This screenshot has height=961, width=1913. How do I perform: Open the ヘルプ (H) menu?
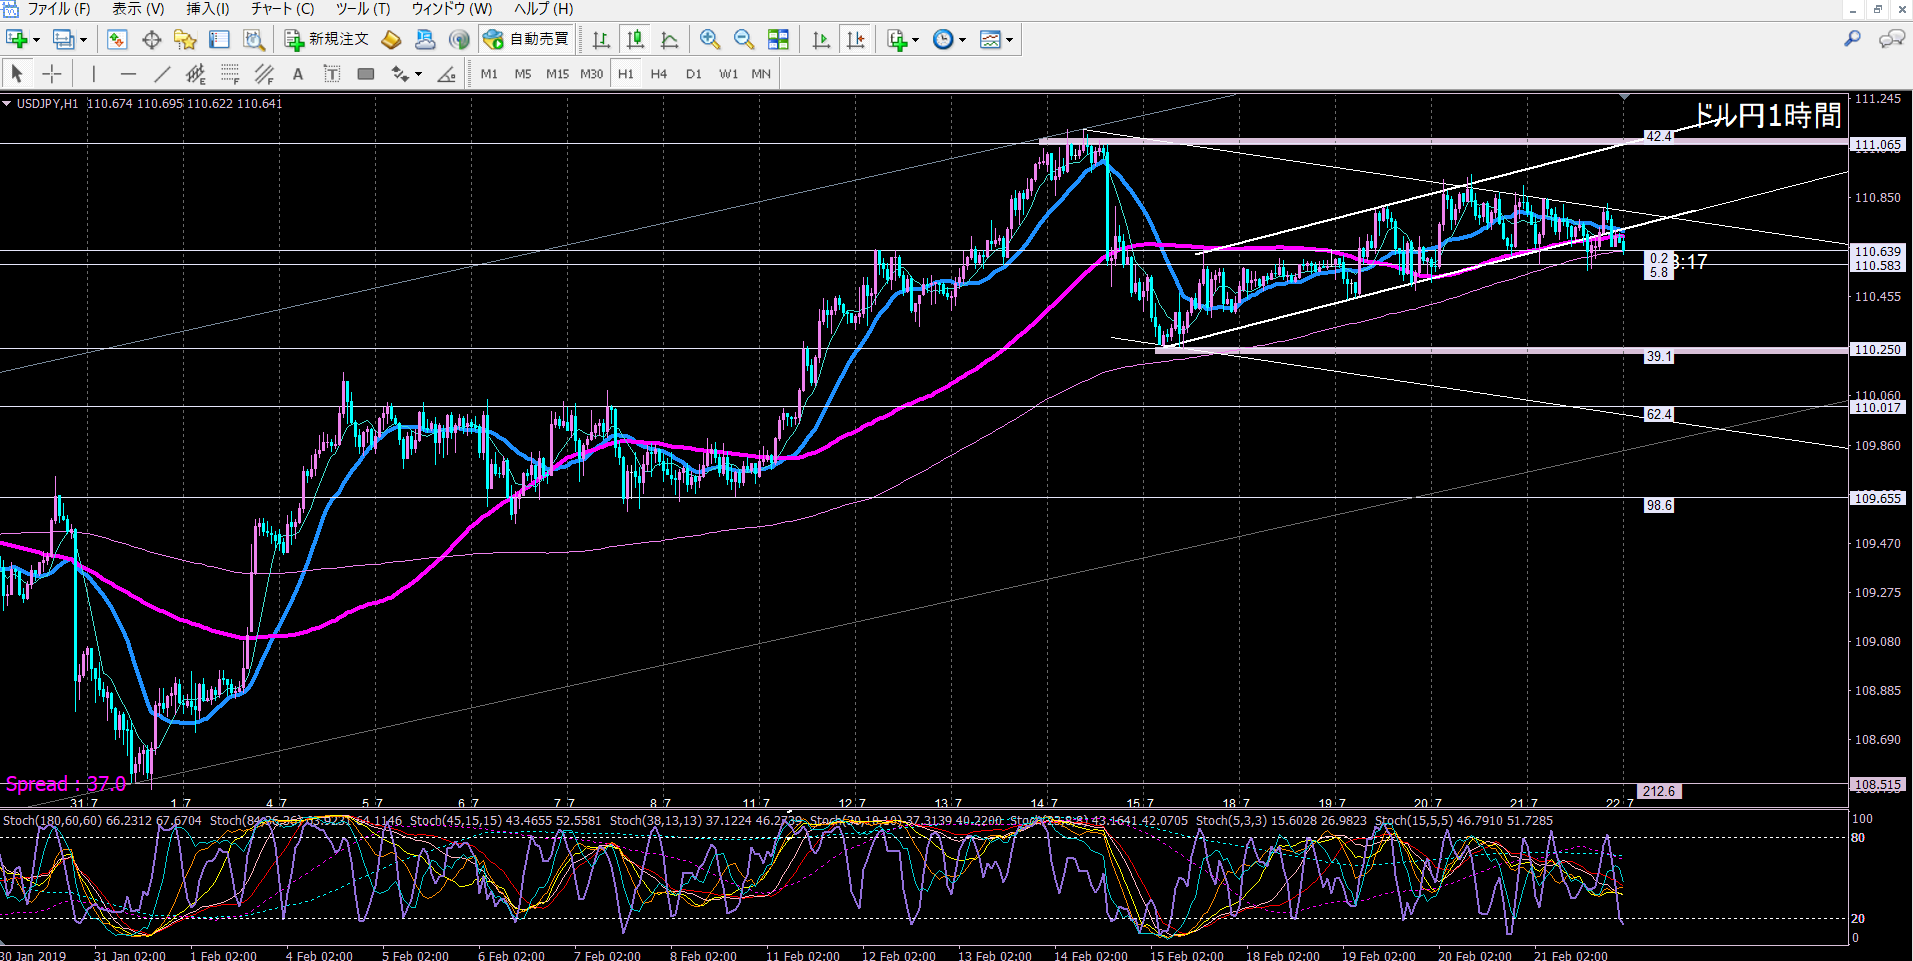[543, 9]
